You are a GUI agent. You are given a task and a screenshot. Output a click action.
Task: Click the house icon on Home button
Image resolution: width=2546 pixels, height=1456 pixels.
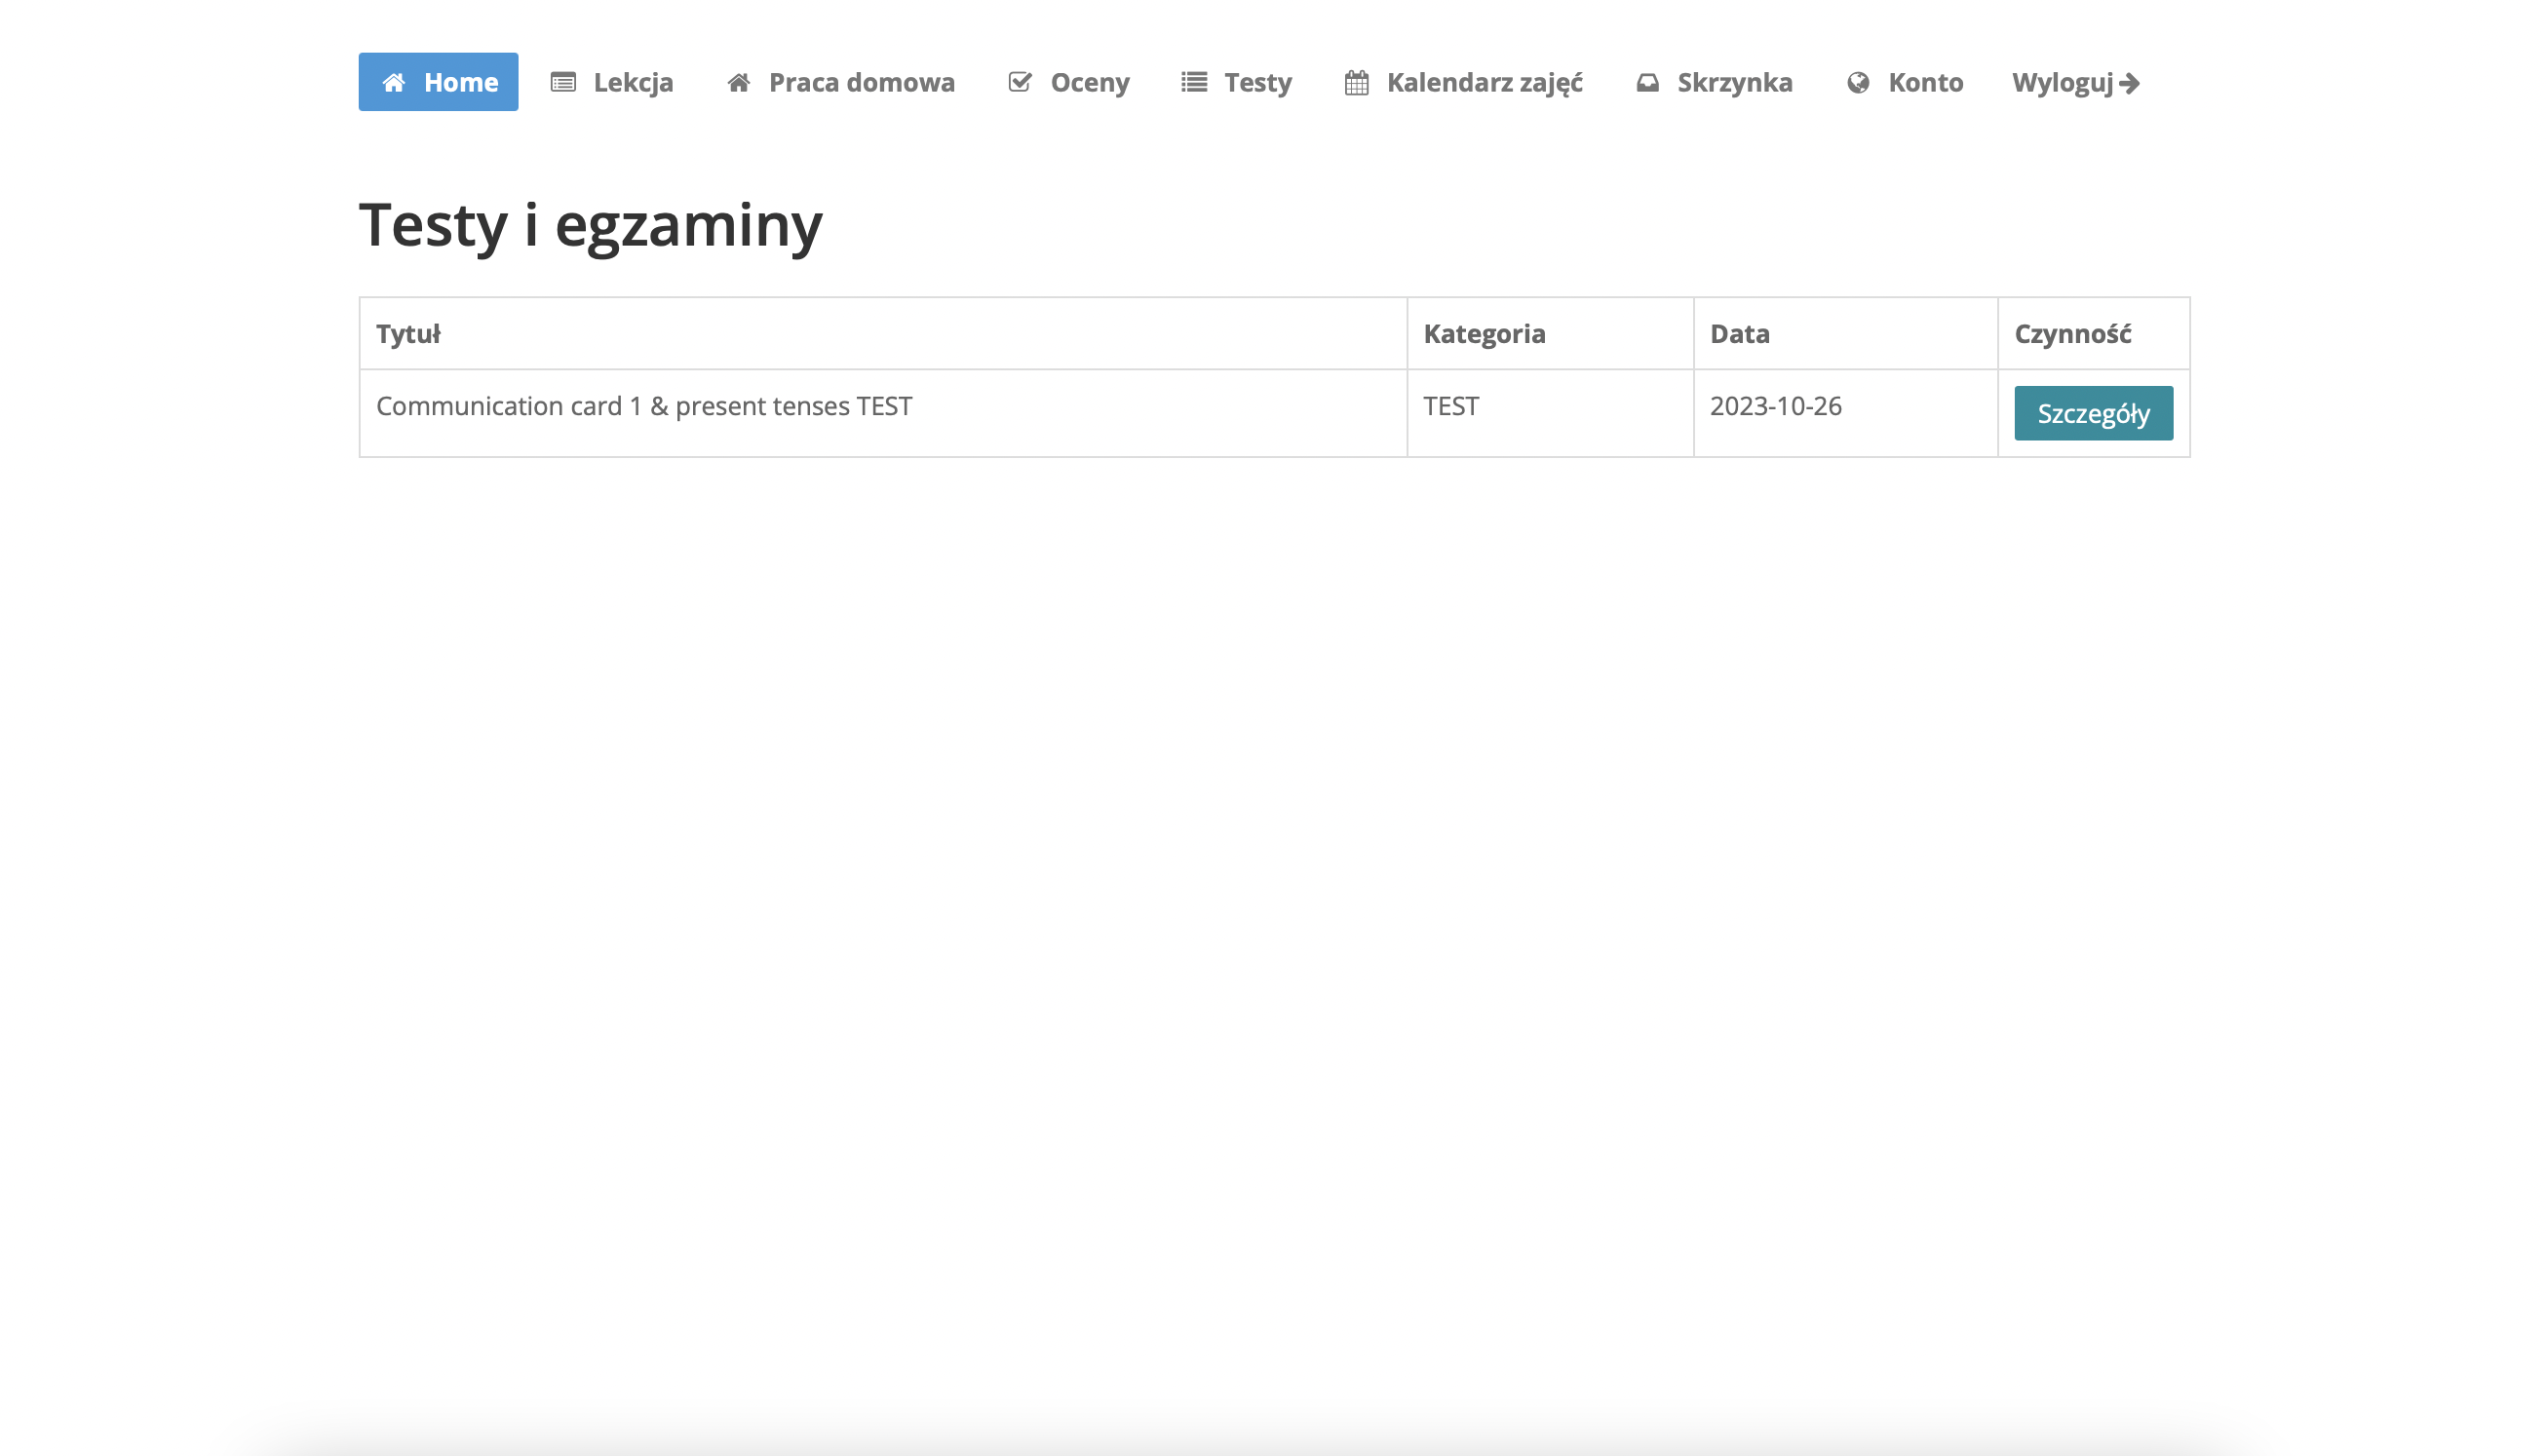[394, 82]
